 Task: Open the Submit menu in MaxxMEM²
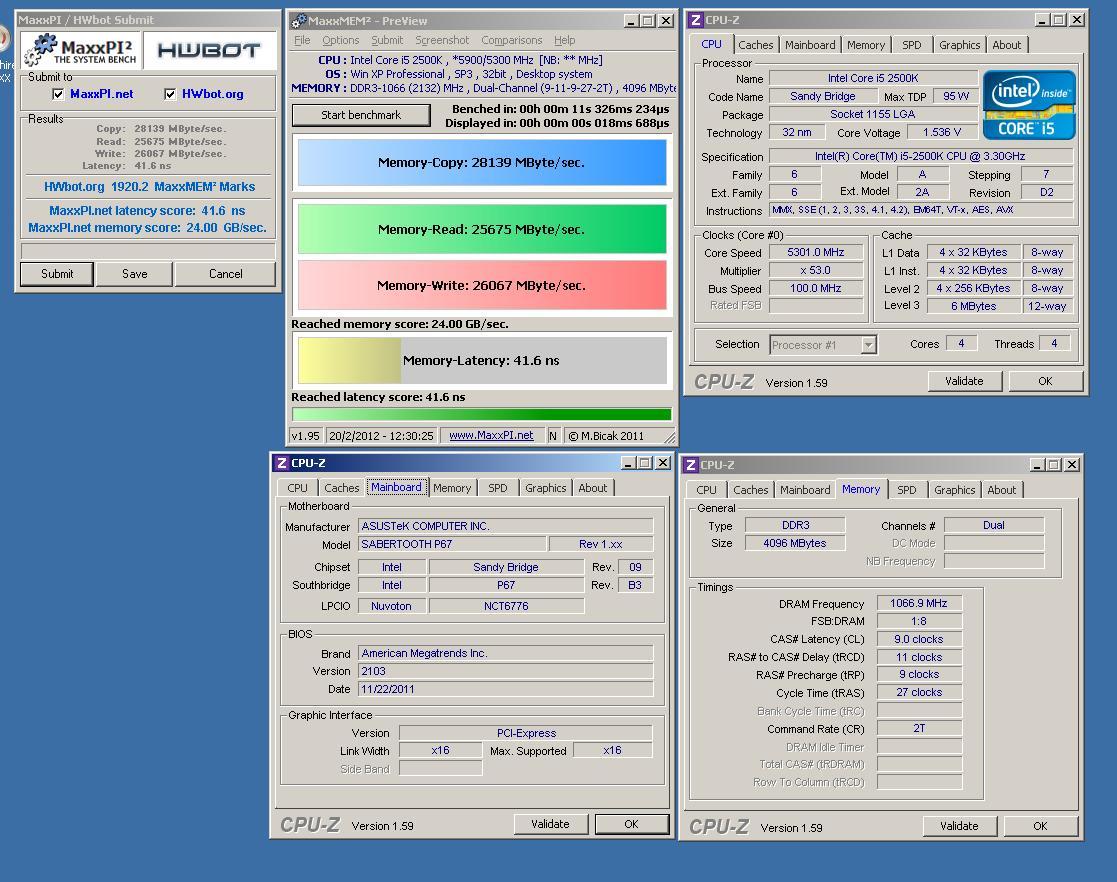click(387, 41)
